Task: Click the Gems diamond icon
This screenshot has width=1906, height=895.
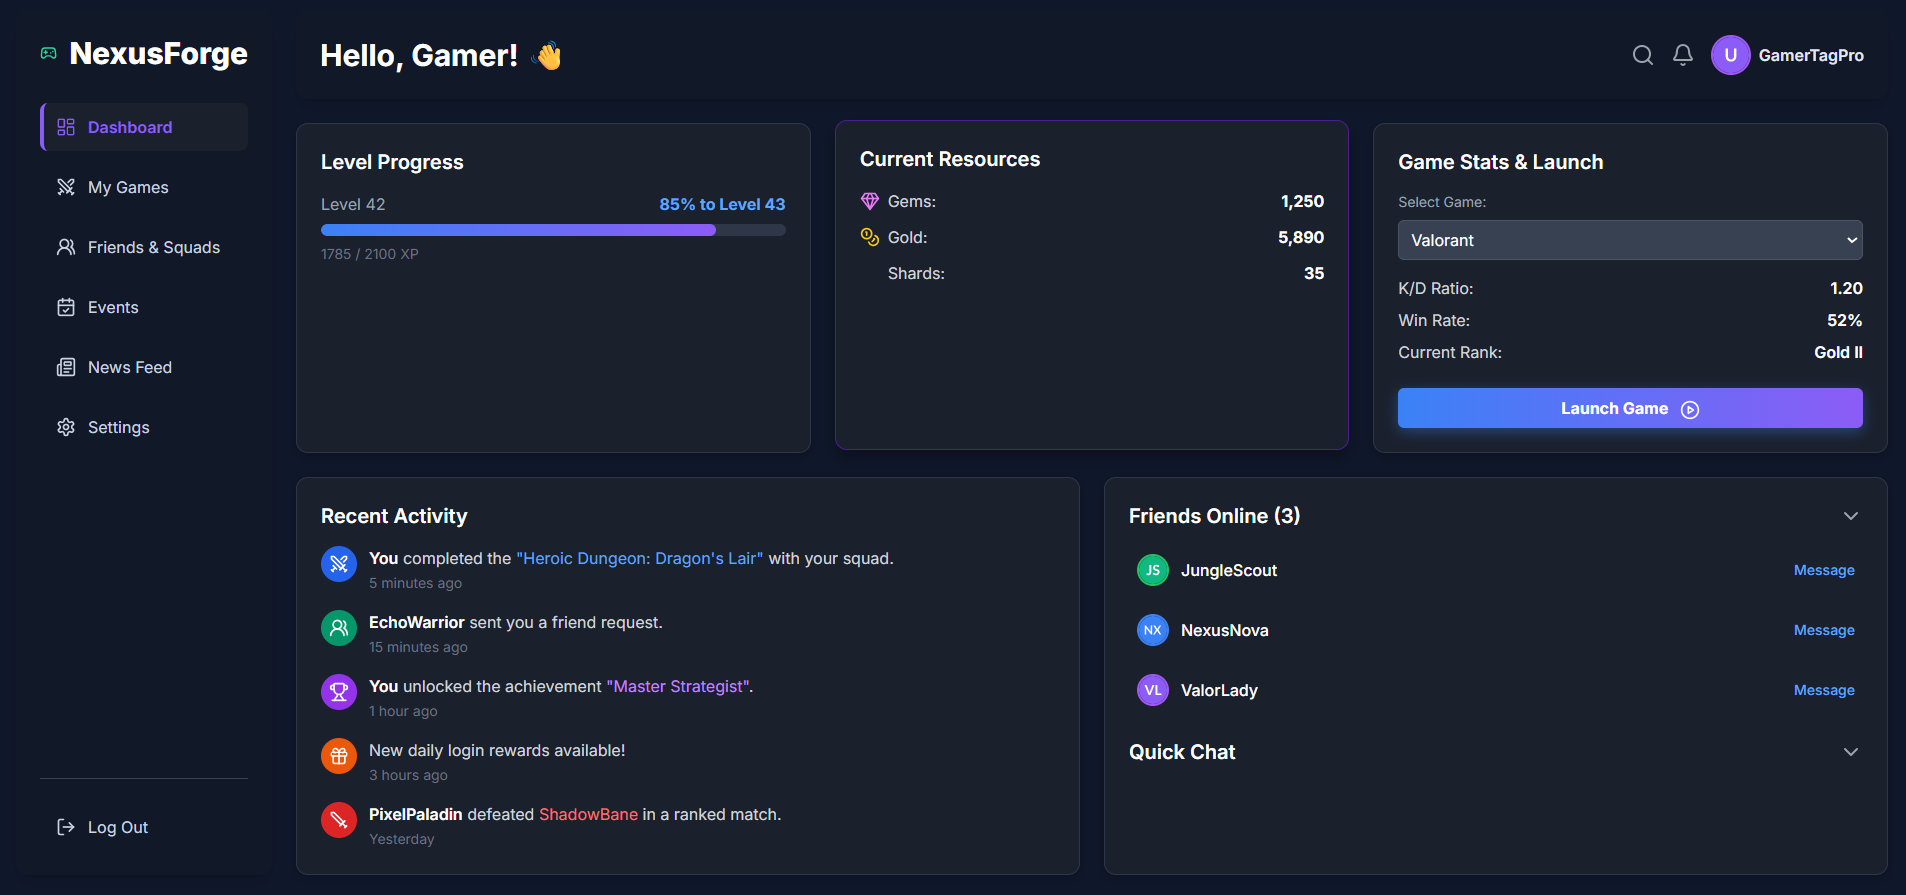Action: point(870,201)
